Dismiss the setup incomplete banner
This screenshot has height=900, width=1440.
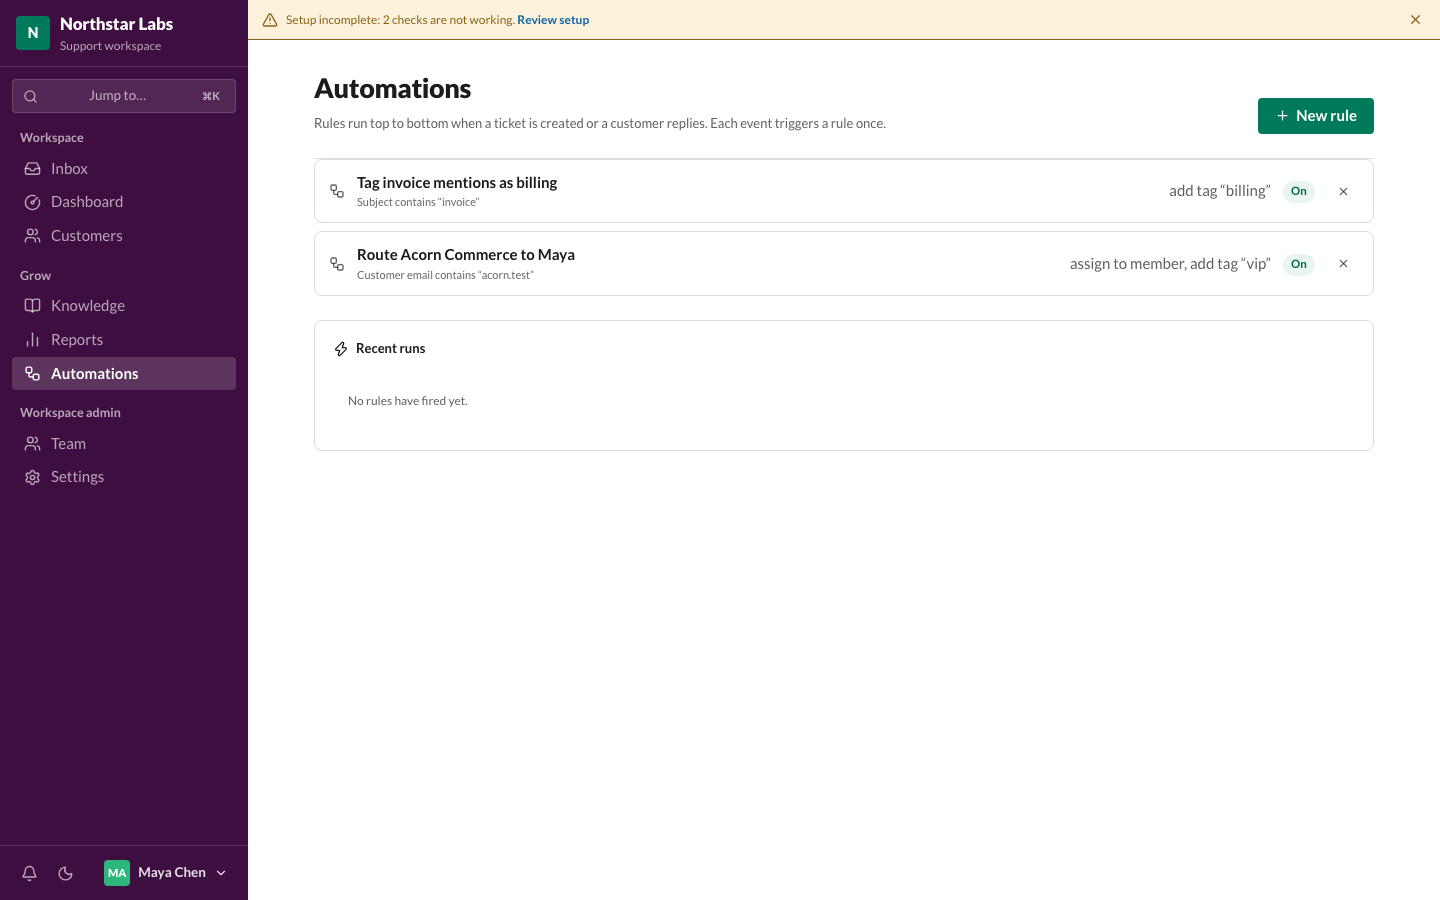1415,20
